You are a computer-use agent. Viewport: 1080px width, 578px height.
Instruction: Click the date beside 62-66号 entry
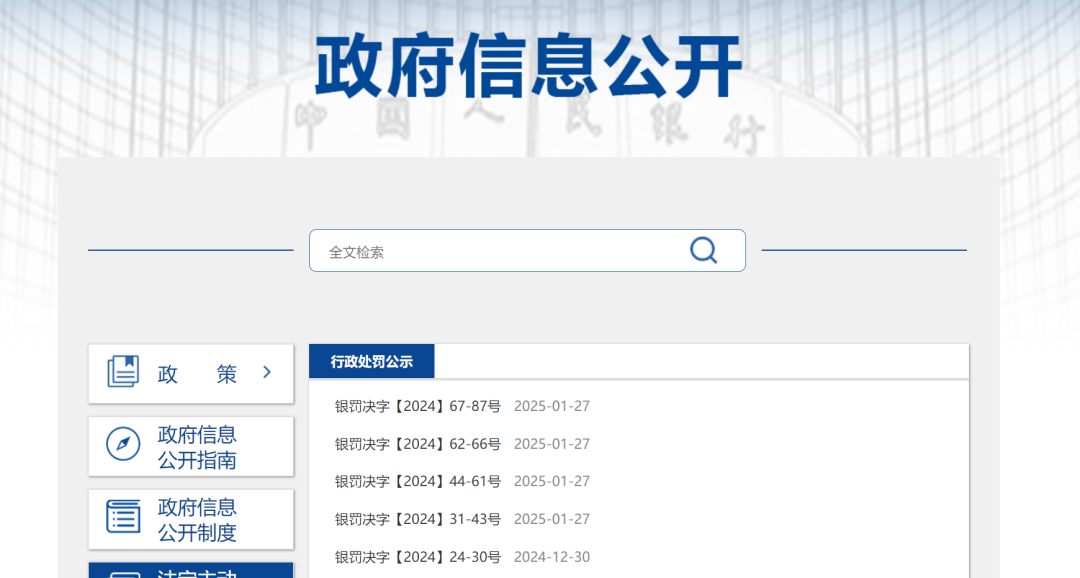[552, 444]
